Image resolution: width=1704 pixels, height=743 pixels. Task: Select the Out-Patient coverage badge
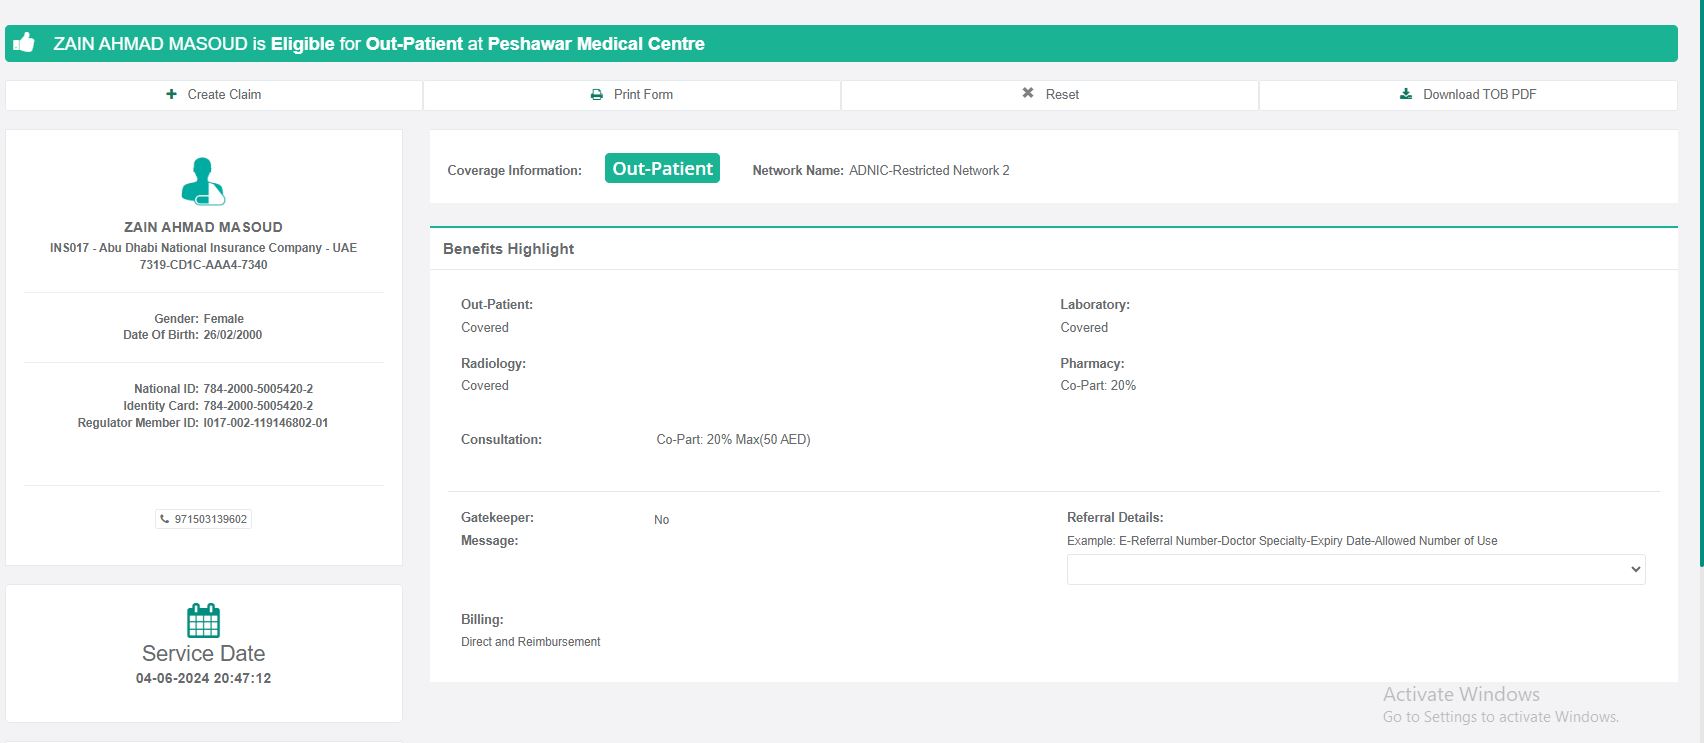[662, 168]
